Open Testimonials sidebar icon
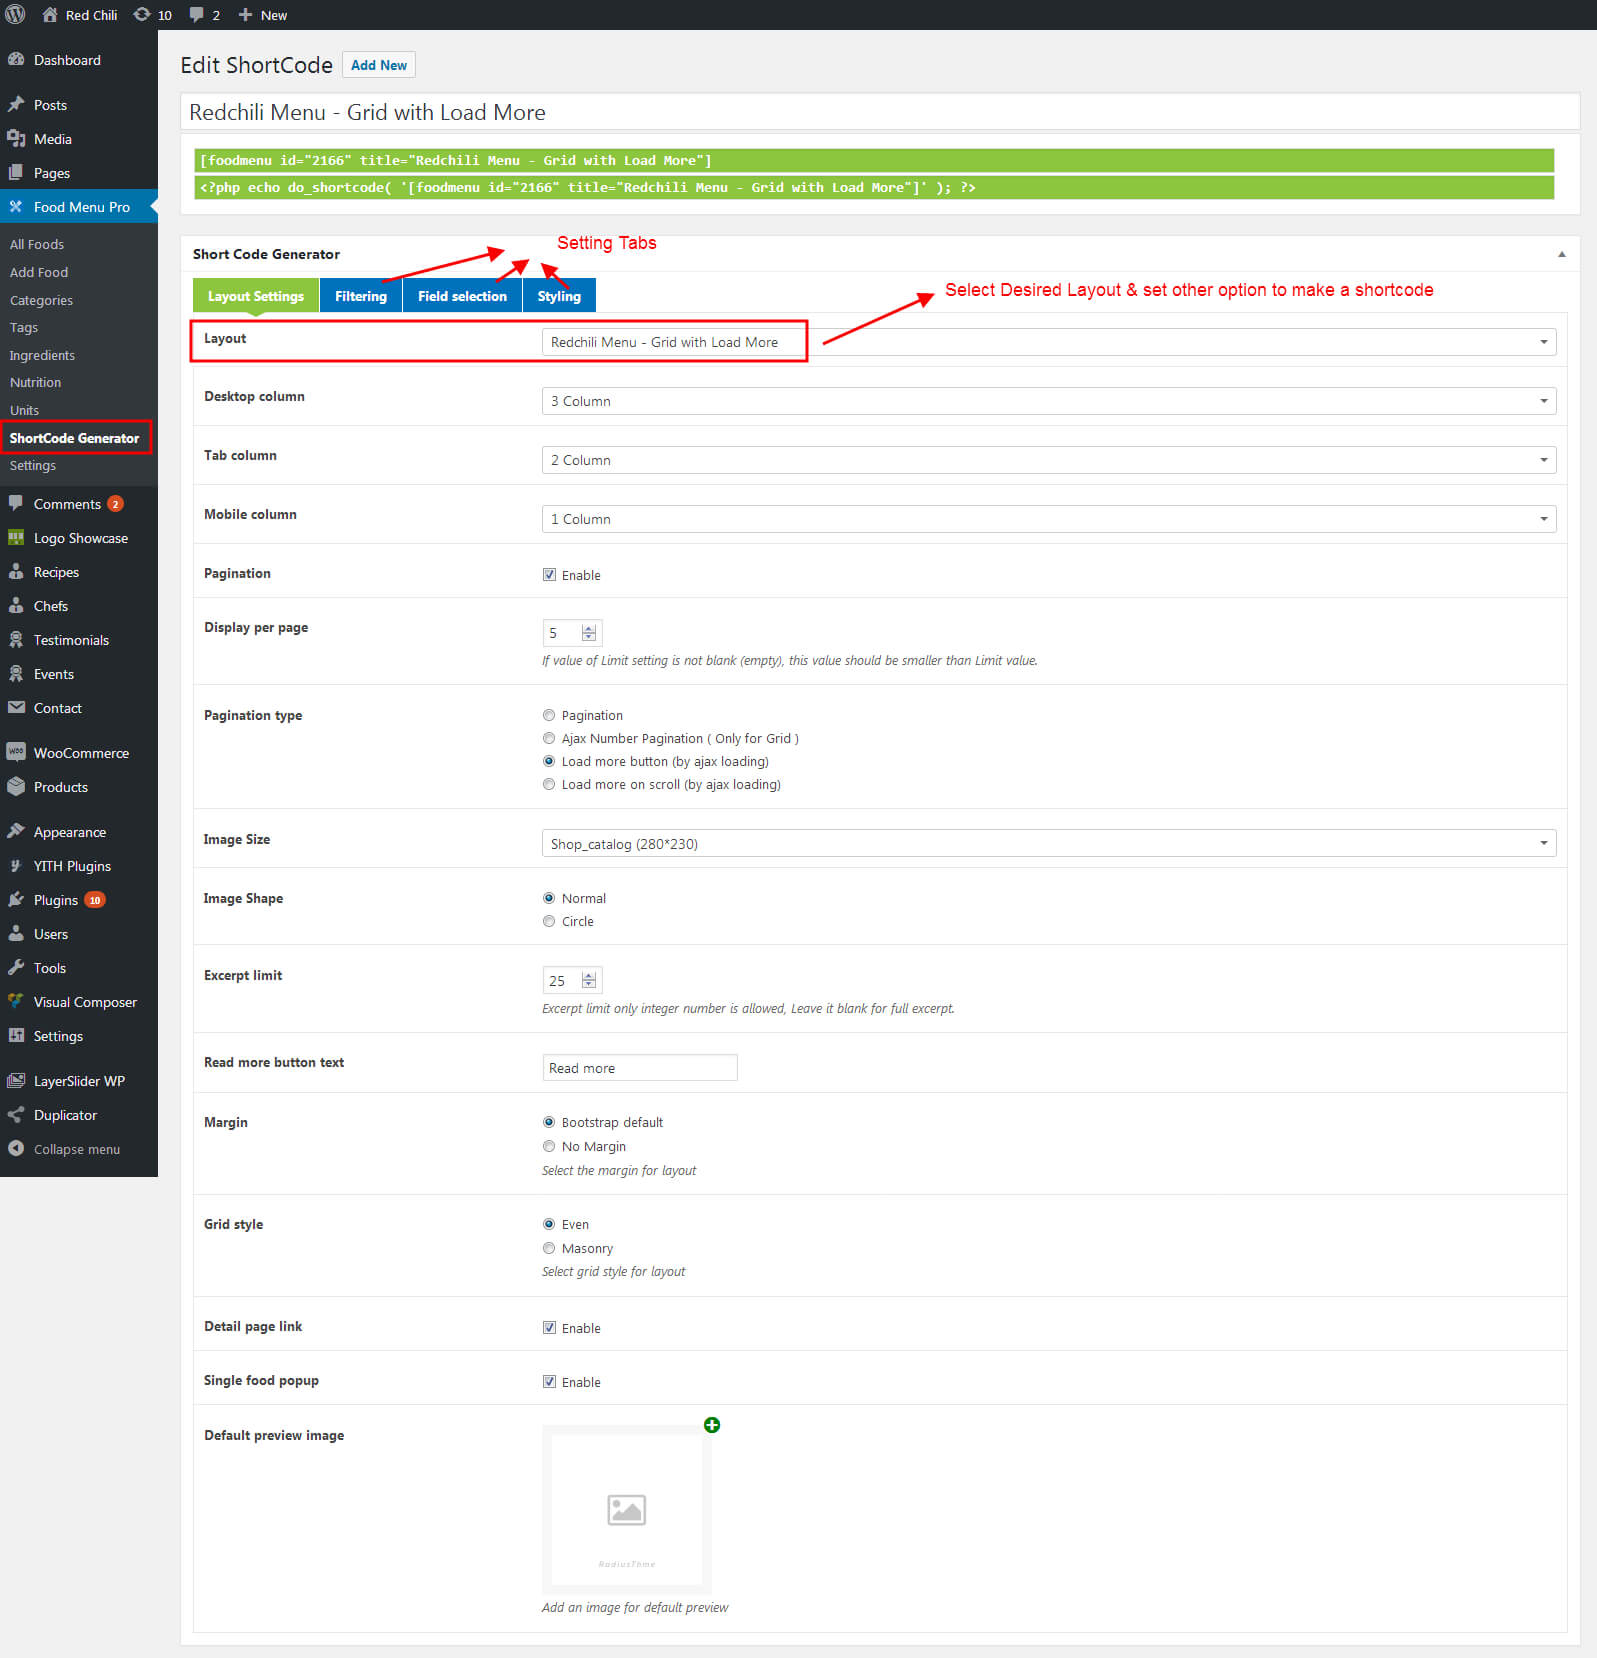This screenshot has width=1597, height=1658. [16, 640]
